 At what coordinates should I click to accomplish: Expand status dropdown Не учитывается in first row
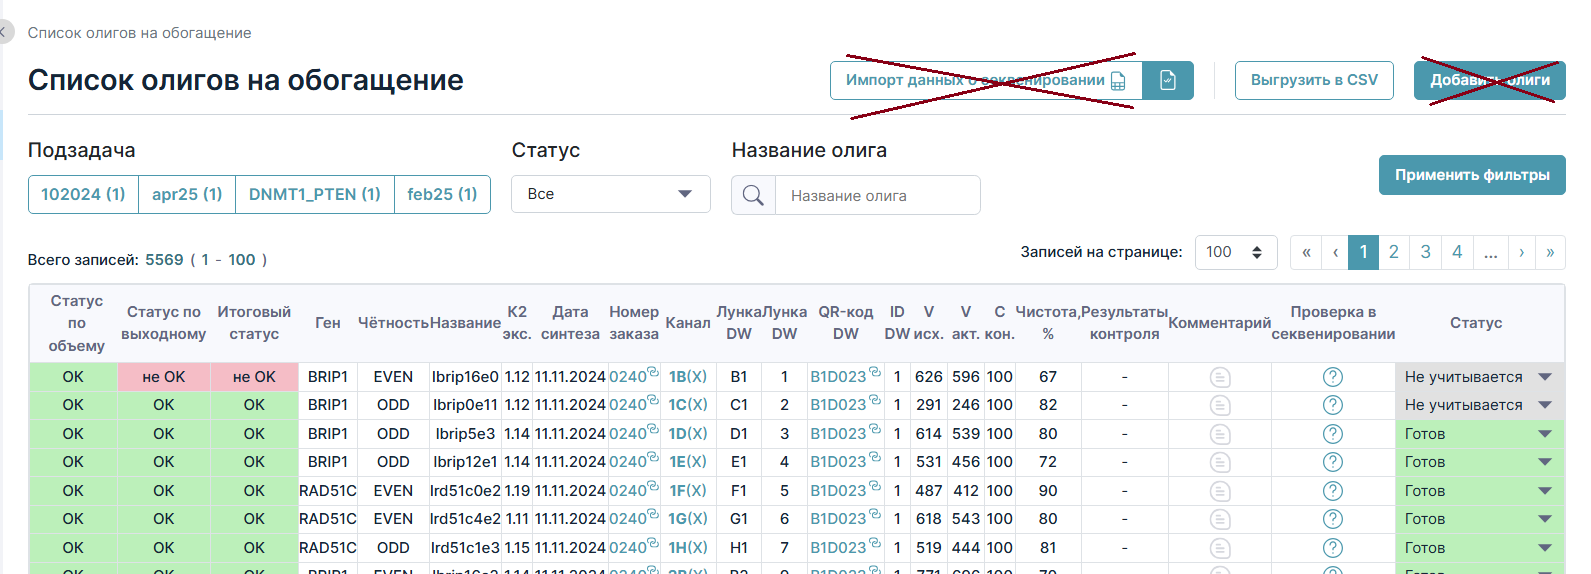coord(1544,377)
